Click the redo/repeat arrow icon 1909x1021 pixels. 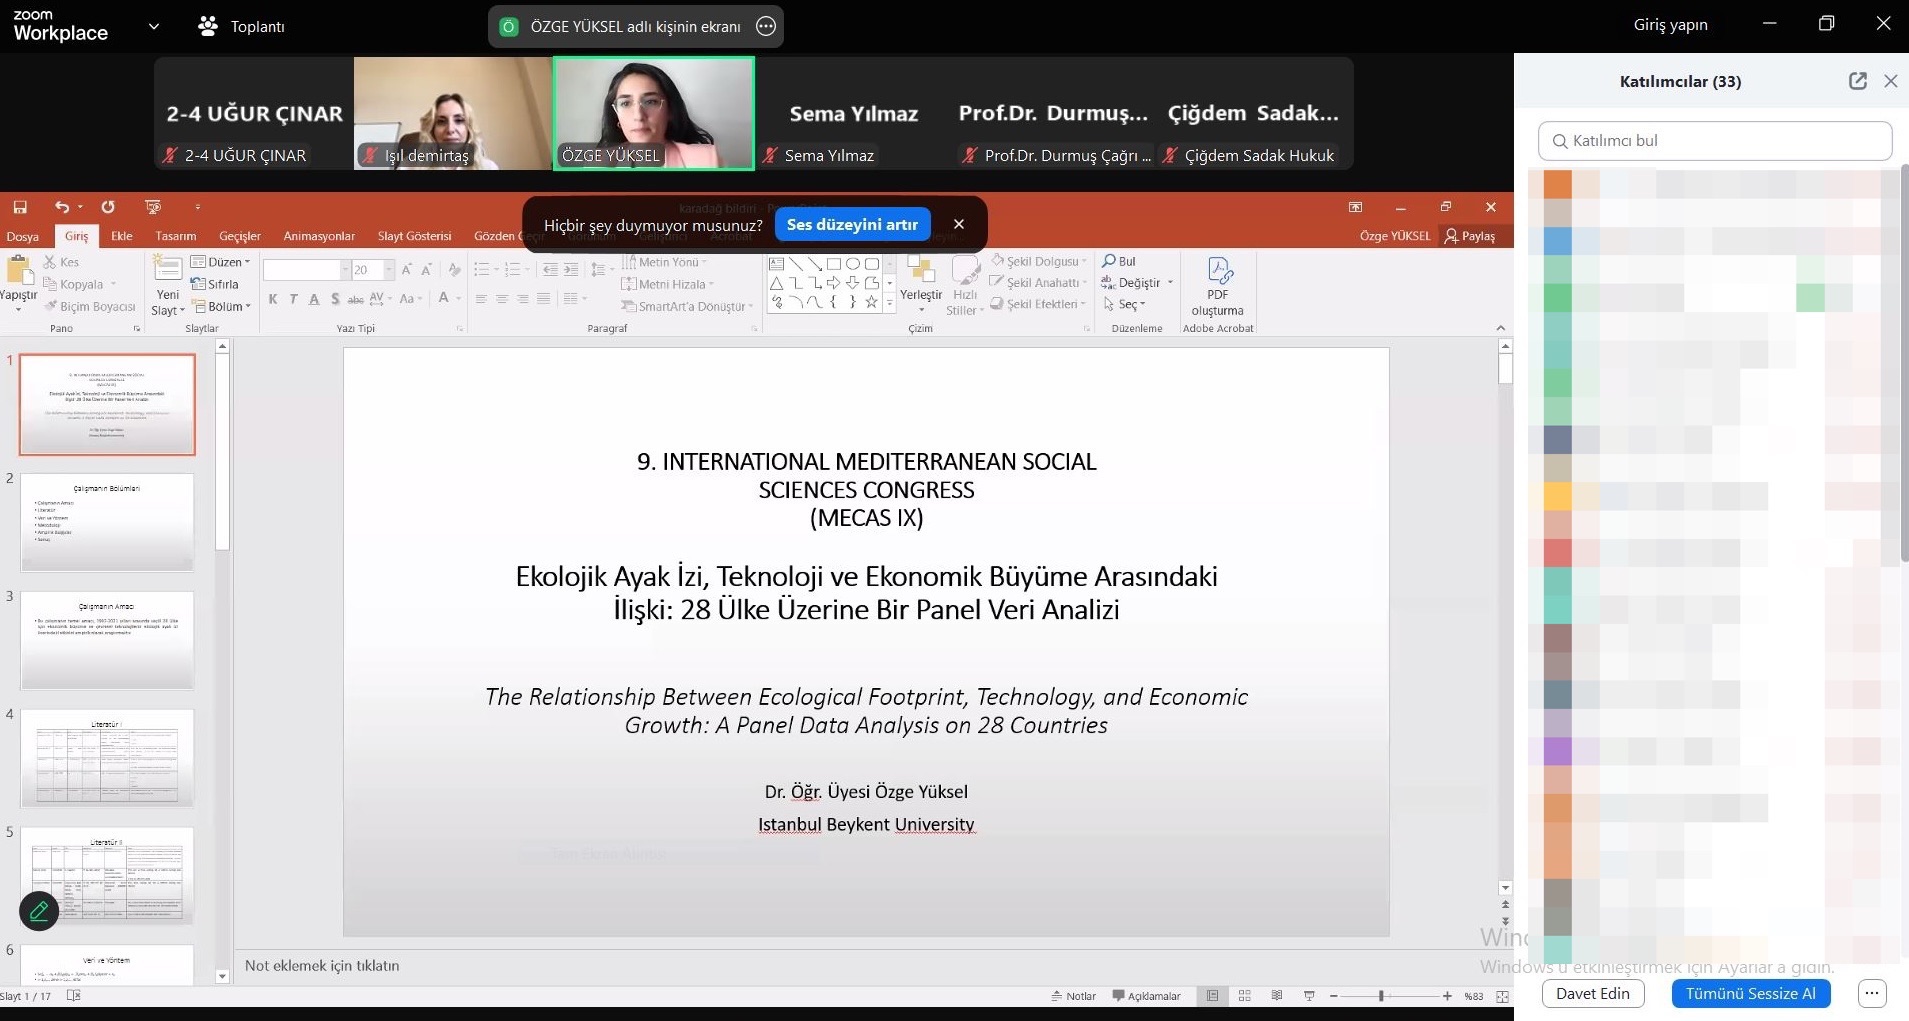pos(108,207)
